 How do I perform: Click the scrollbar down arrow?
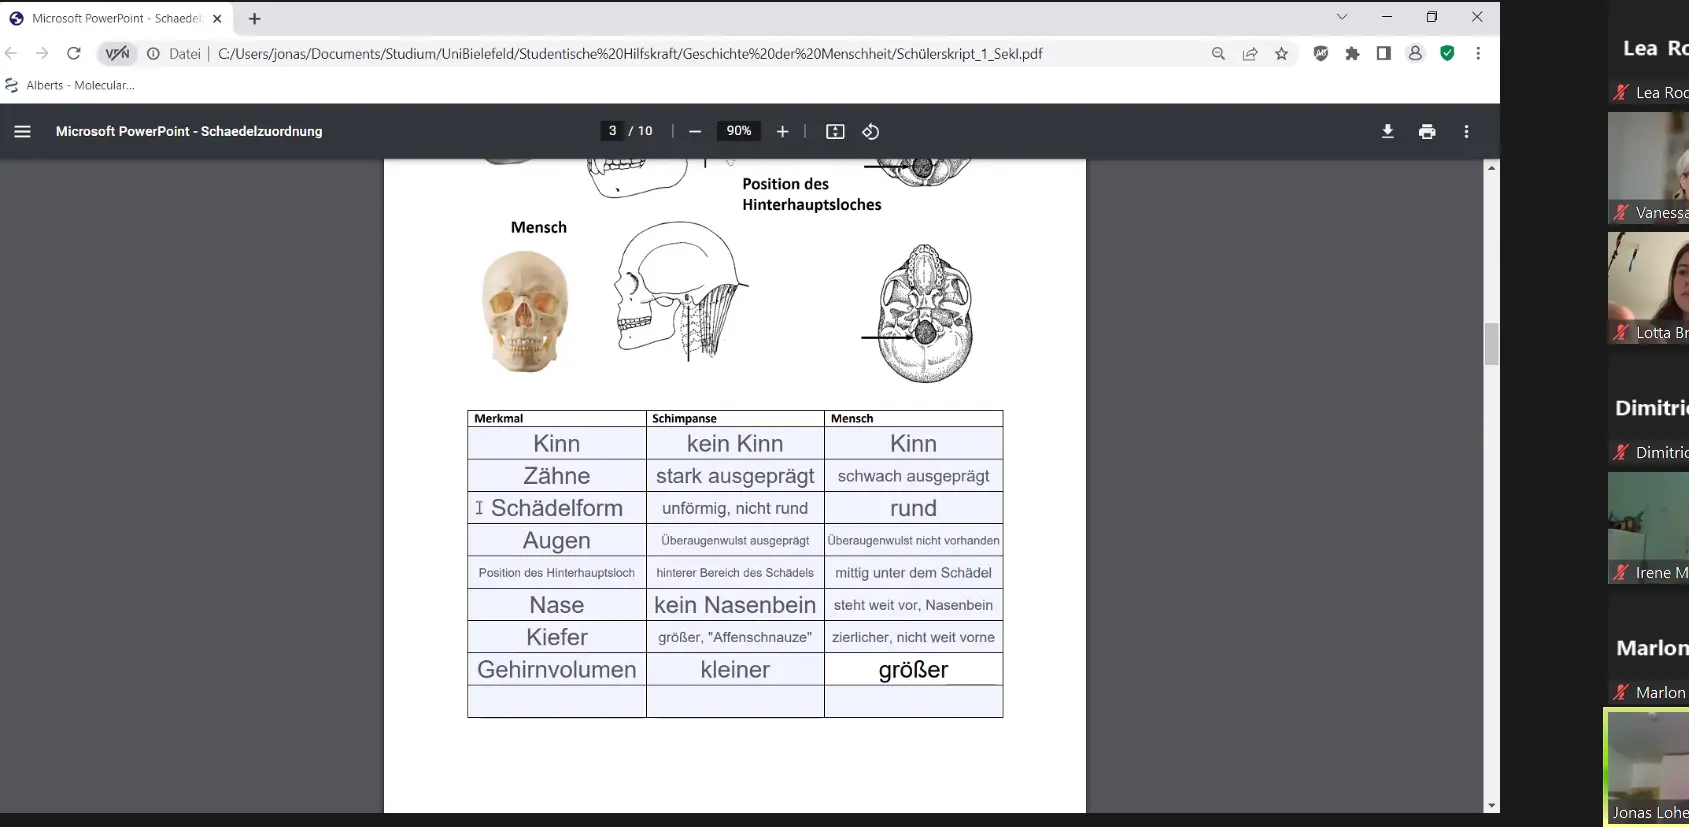pyautogui.click(x=1491, y=805)
